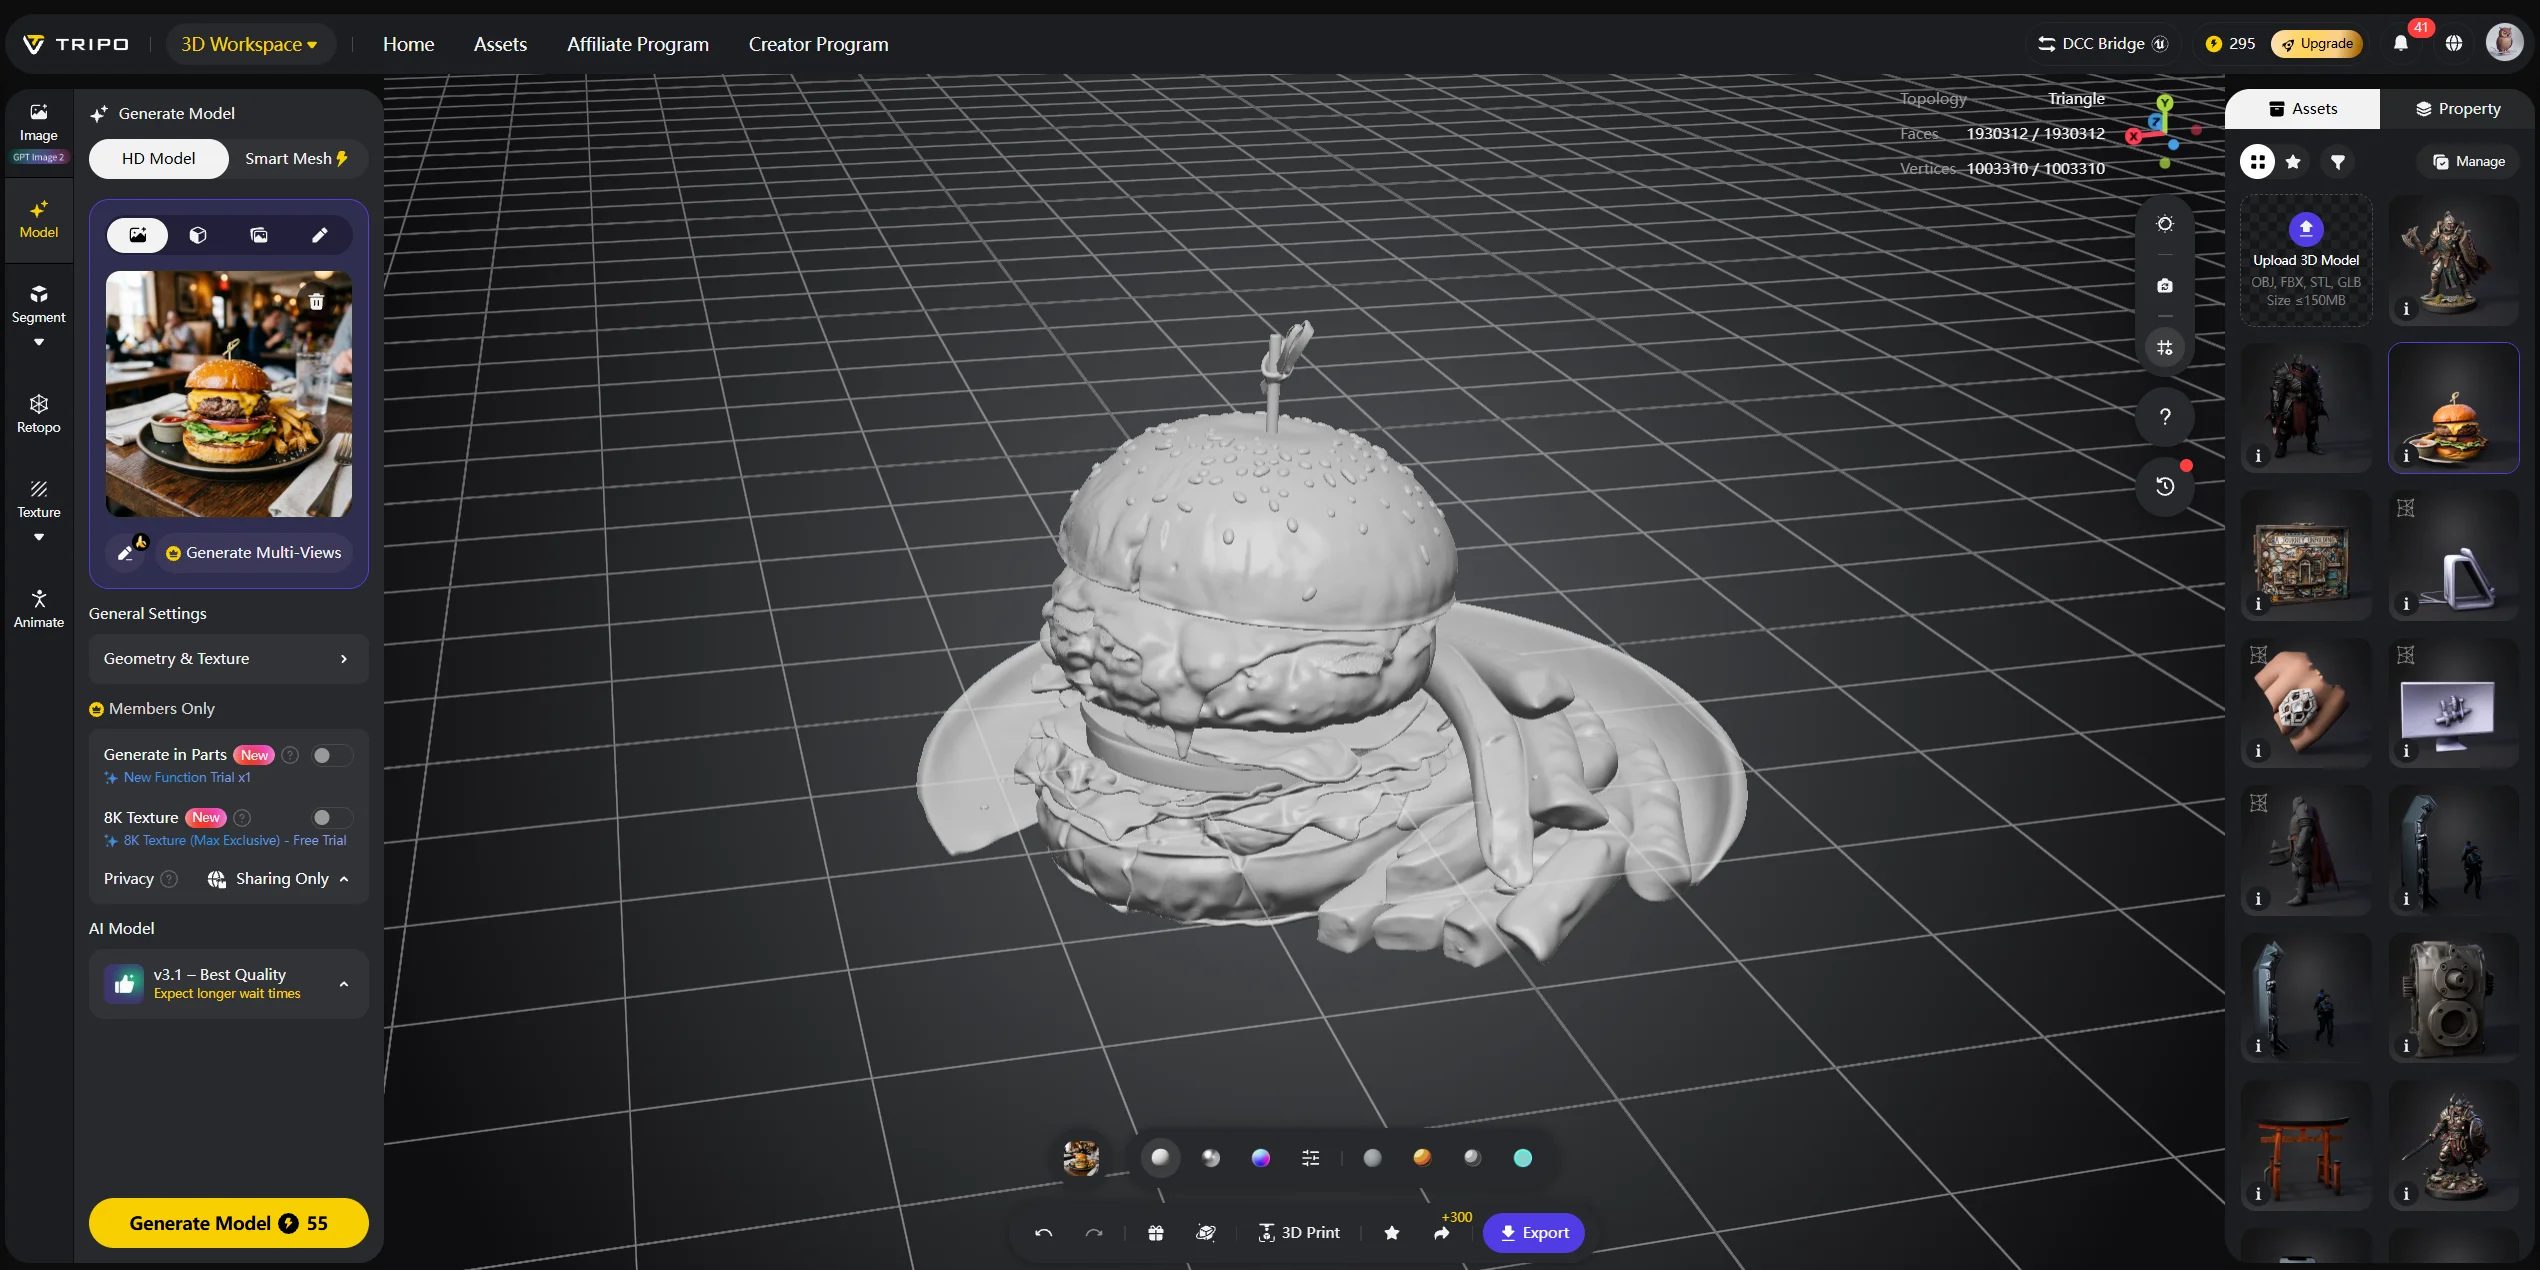This screenshot has height=1270, width=2540.
Task: Select the white clay material sphere
Action: click(1160, 1158)
